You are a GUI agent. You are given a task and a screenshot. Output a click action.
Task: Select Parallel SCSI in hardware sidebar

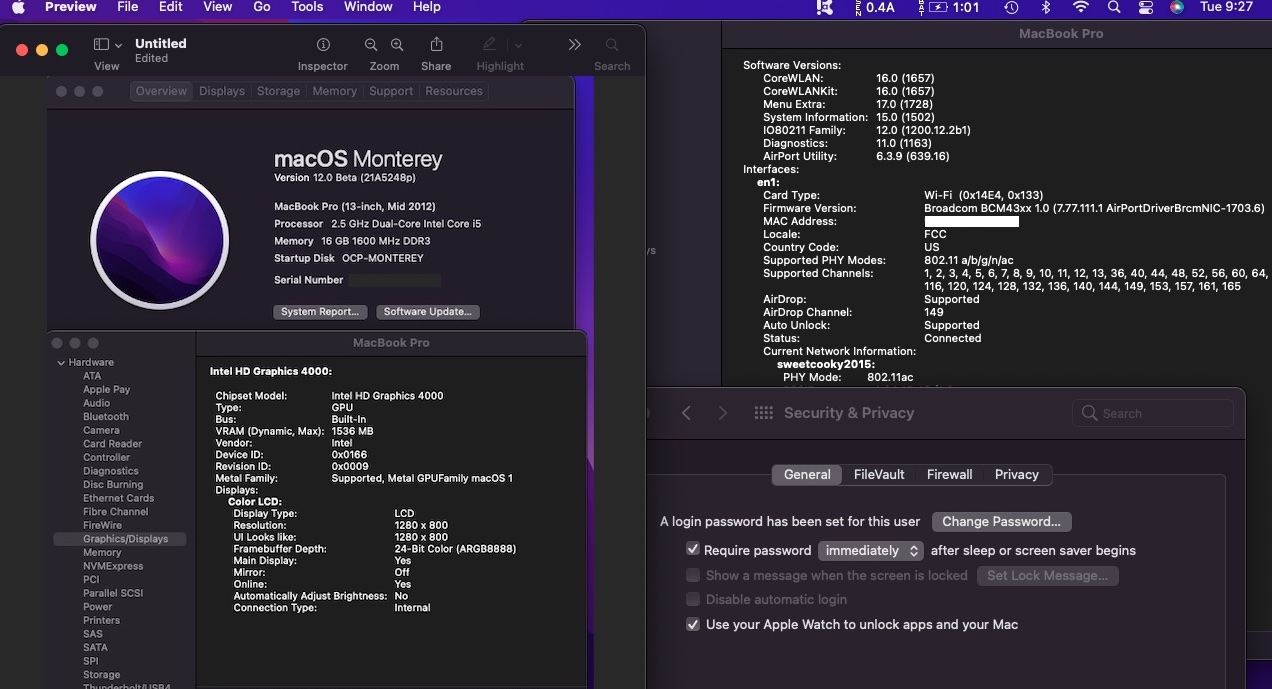tap(112, 593)
